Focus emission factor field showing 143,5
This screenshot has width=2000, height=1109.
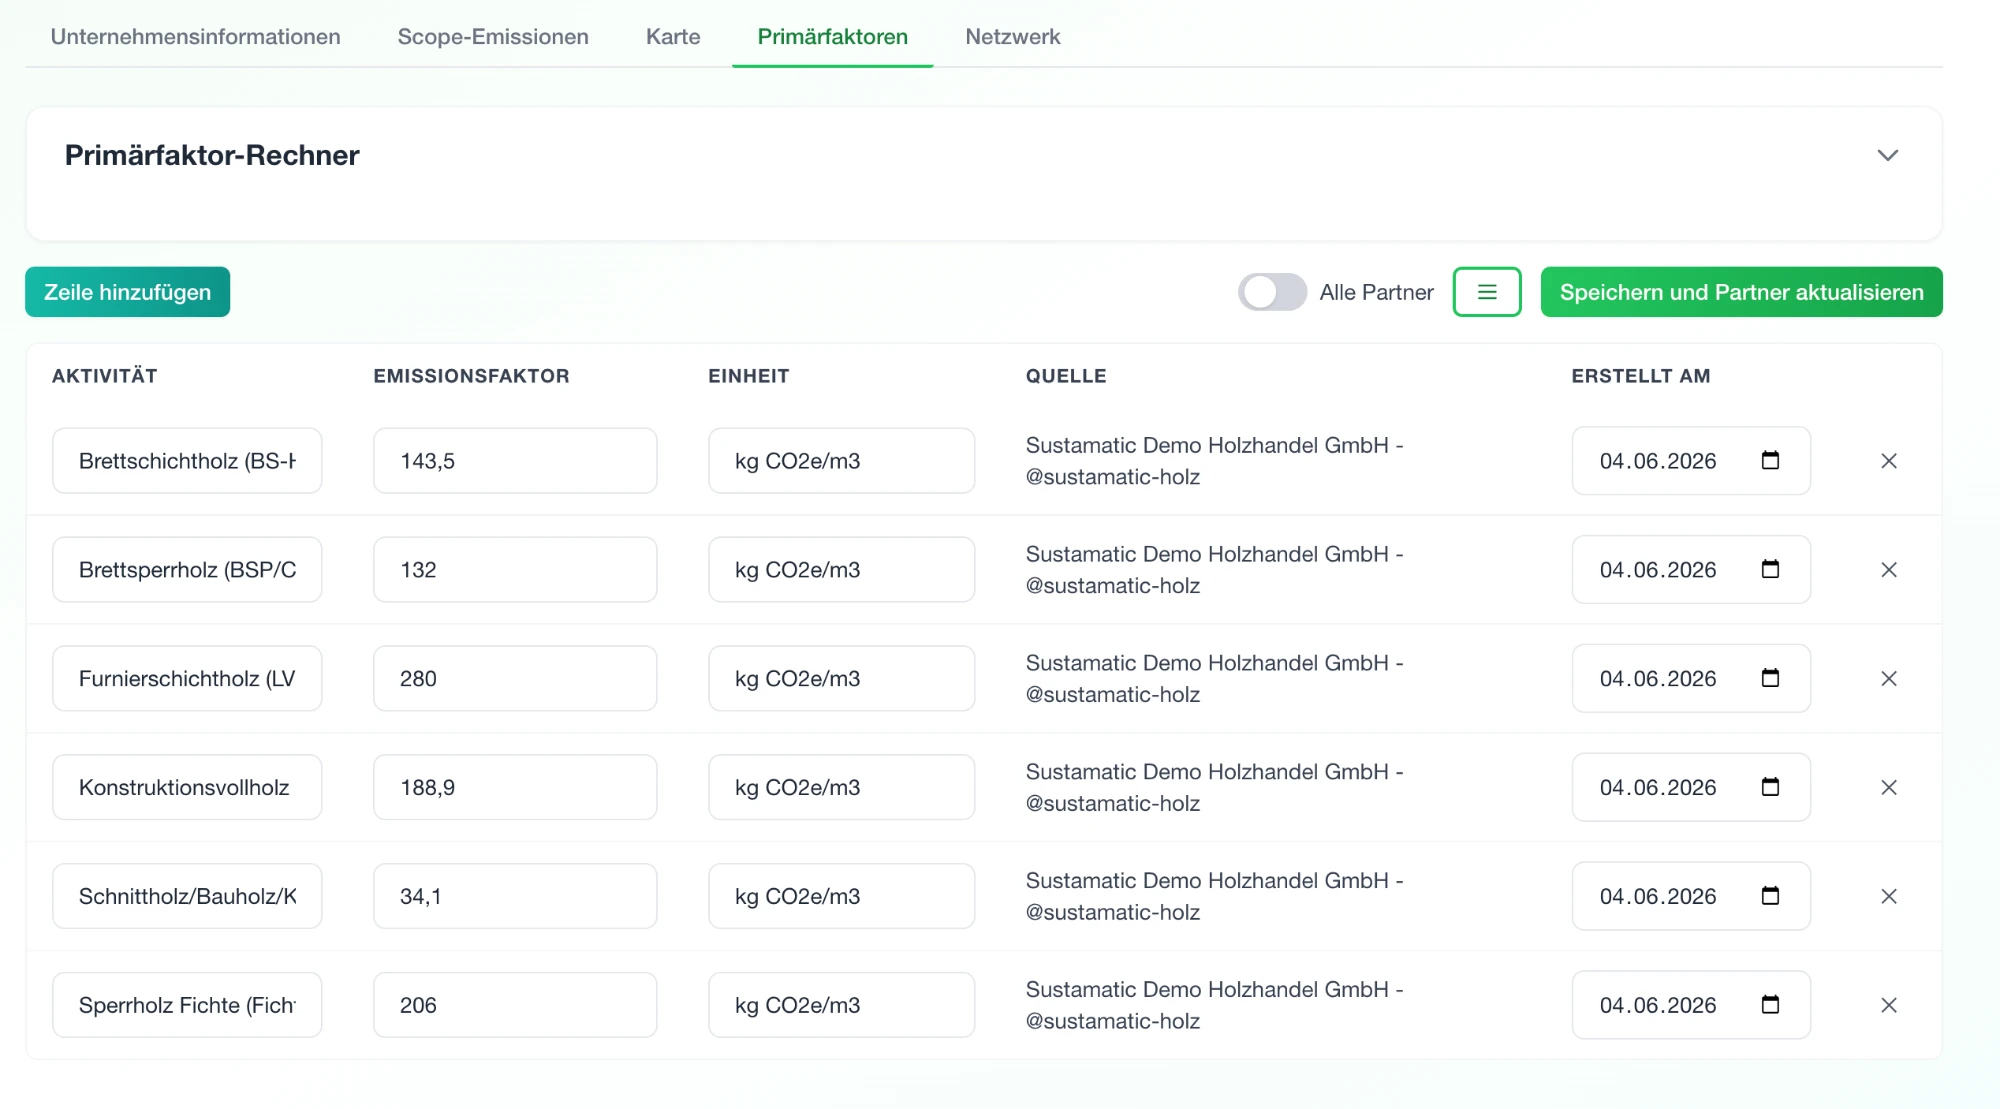point(515,461)
